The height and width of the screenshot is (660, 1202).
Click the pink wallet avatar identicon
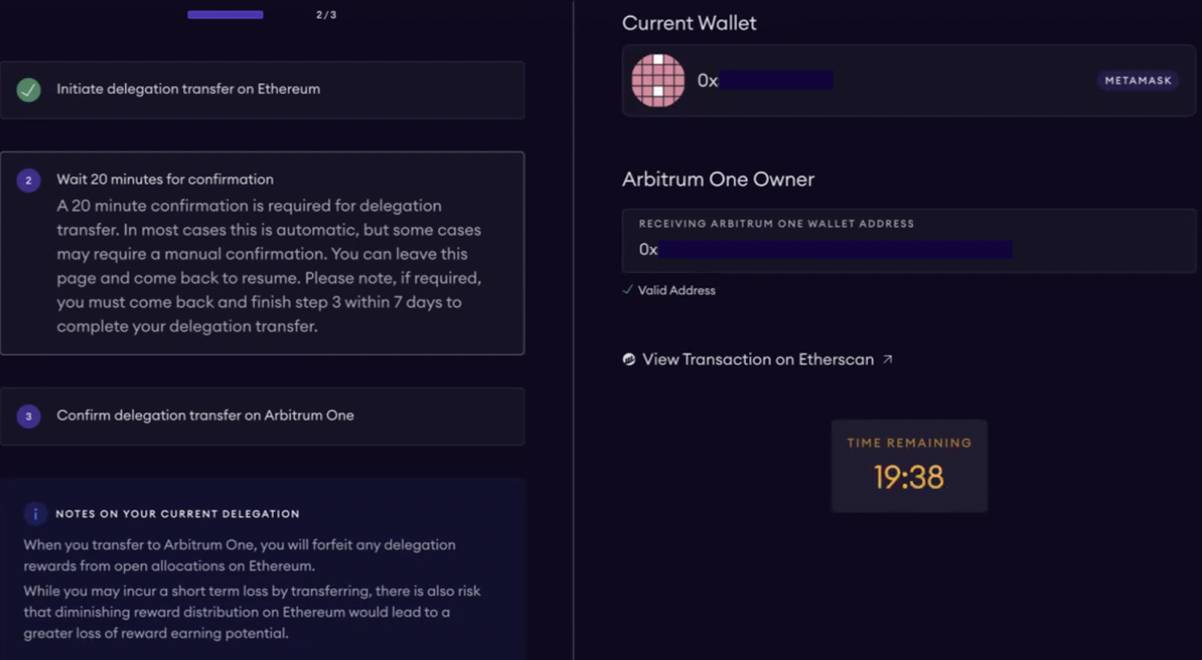658,81
